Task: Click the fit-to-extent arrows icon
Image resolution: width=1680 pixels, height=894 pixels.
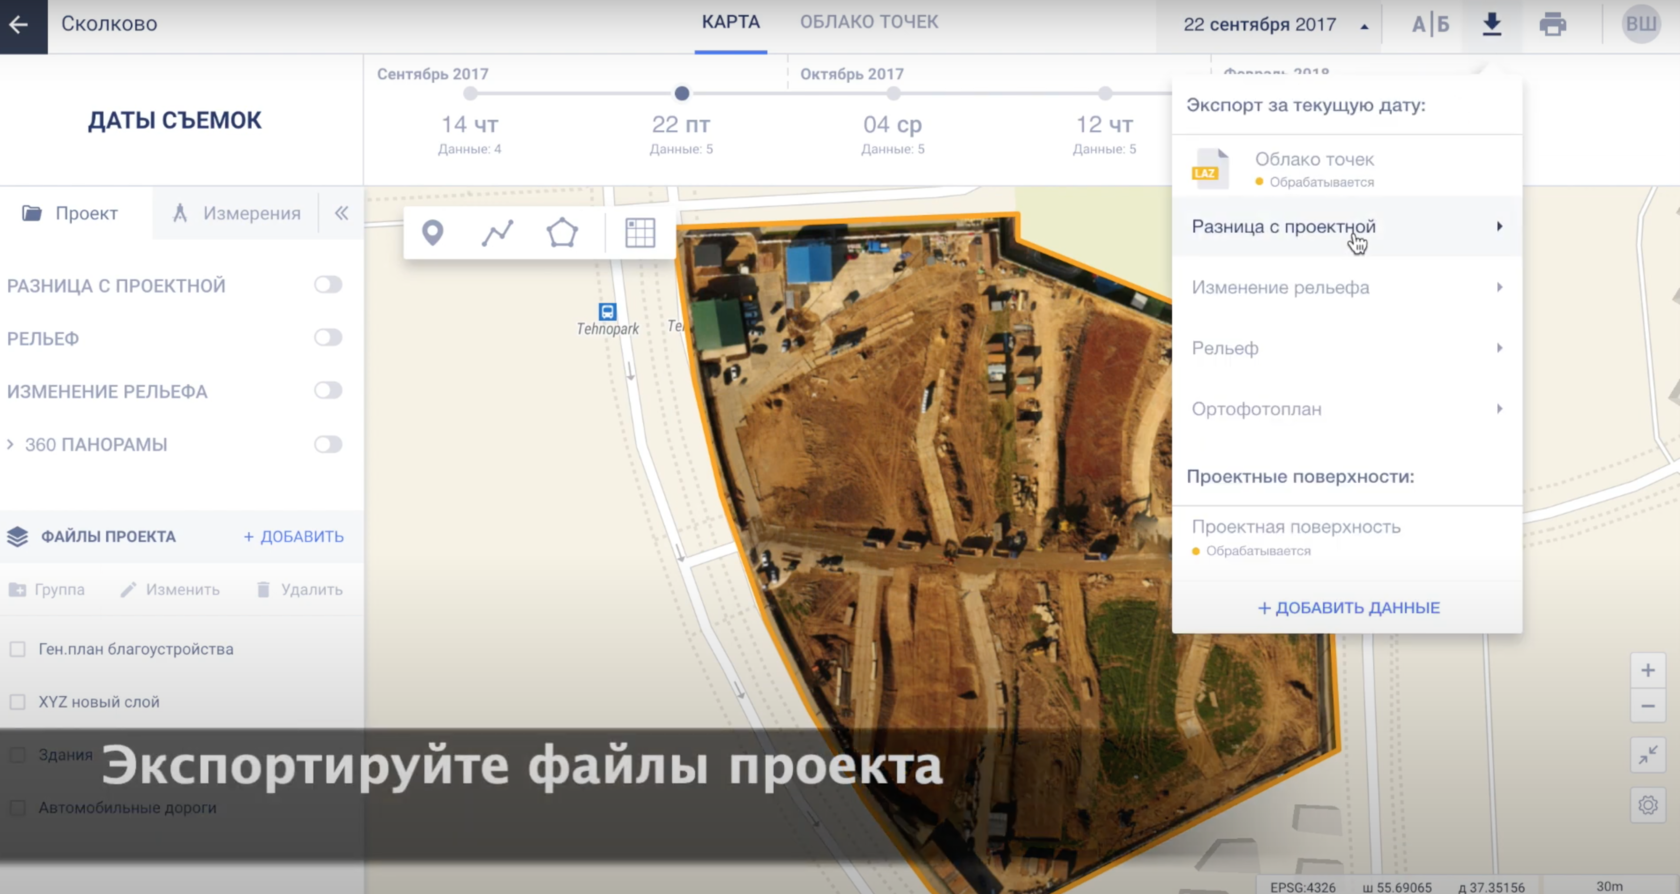Action: tap(1648, 755)
